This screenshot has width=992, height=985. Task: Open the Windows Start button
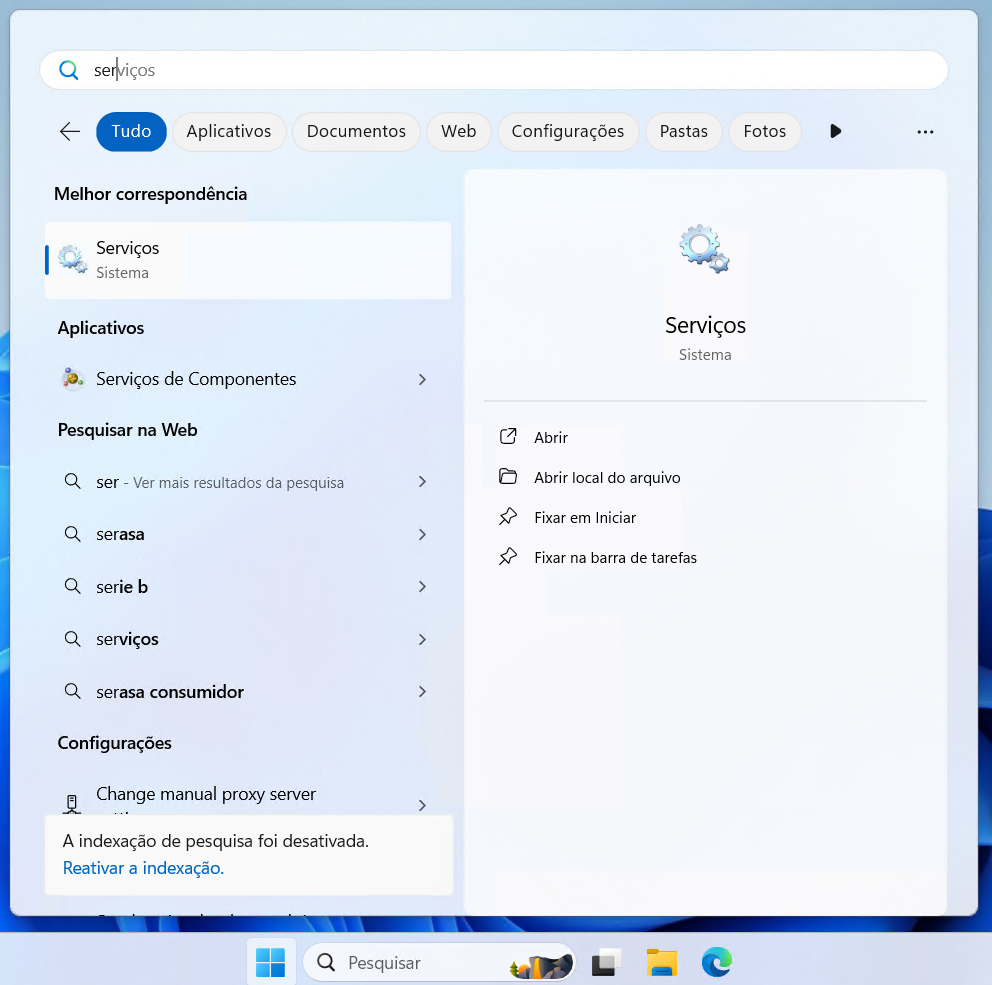pyautogui.click(x=271, y=962)
